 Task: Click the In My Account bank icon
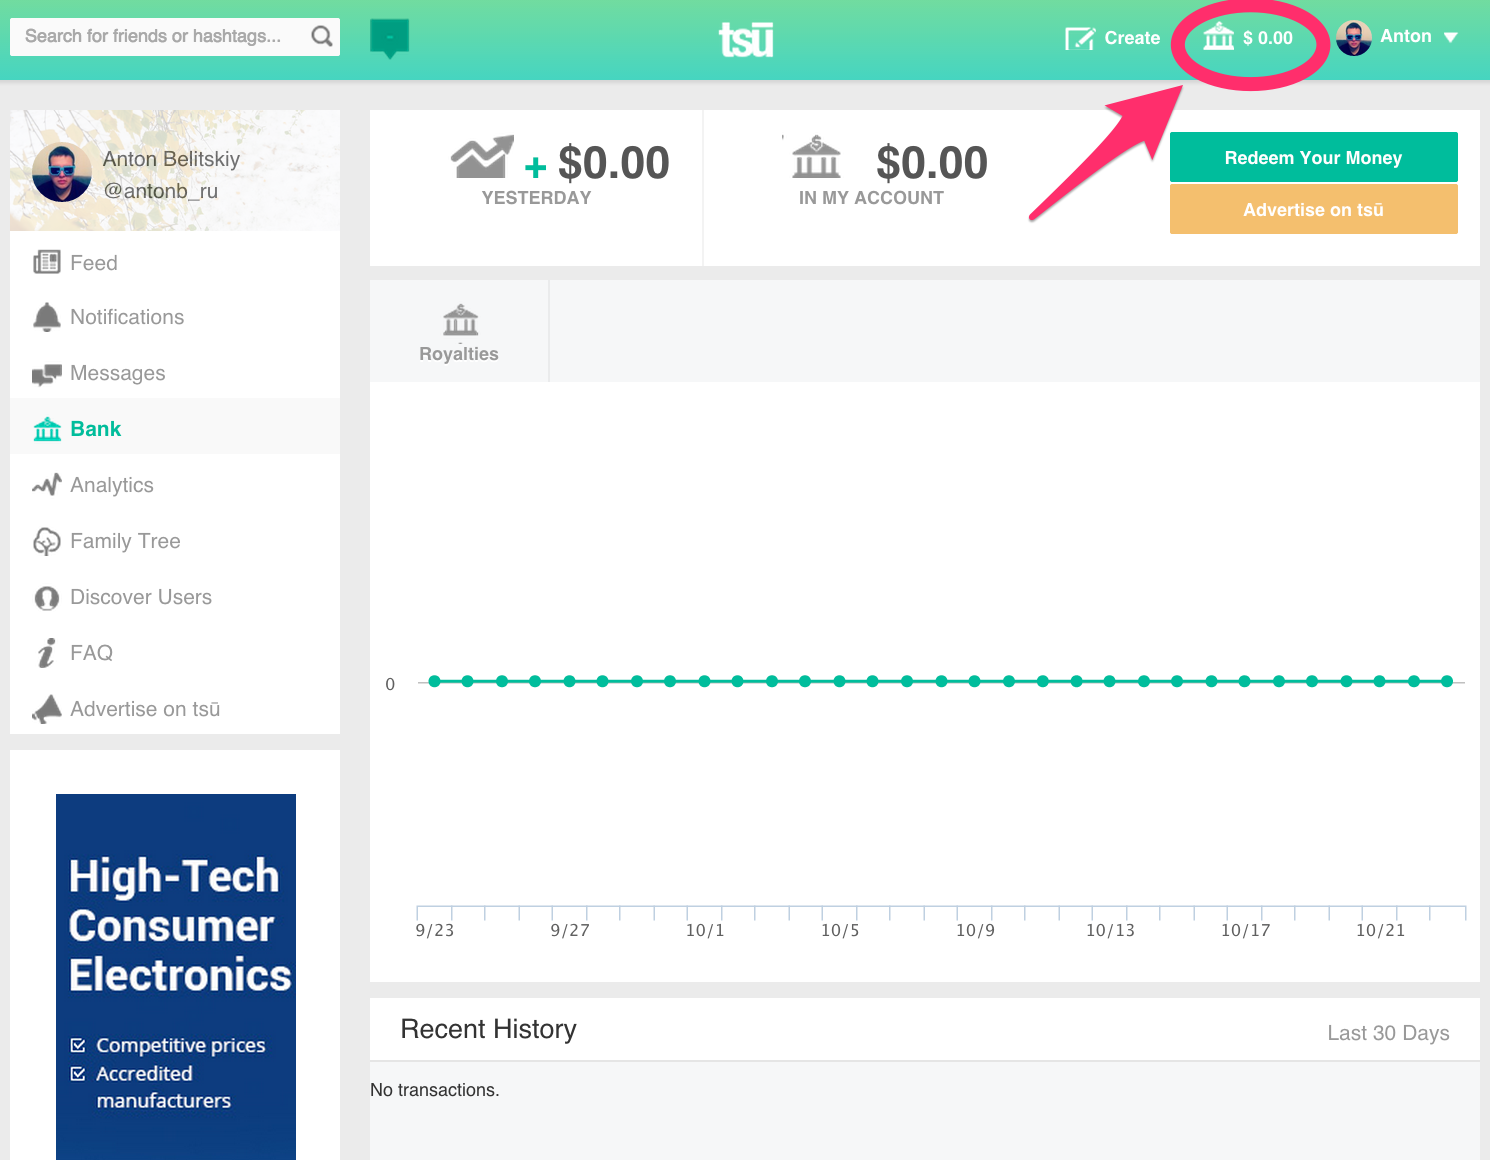click(x=816, y=157)
